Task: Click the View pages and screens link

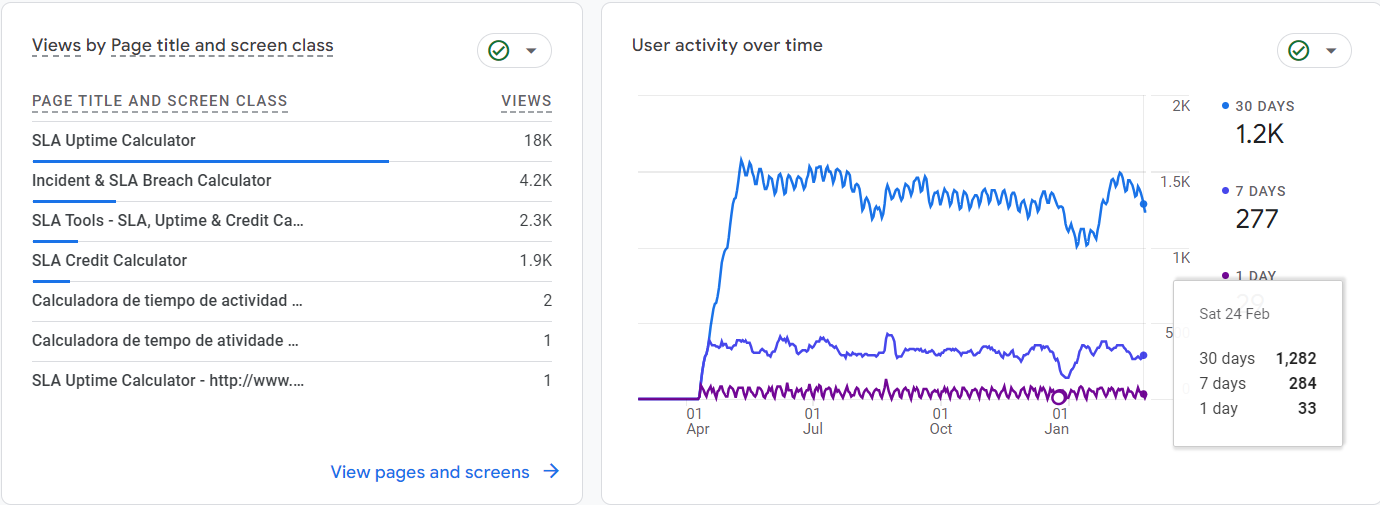Action: pyautogui.click(x=430, y=472)
